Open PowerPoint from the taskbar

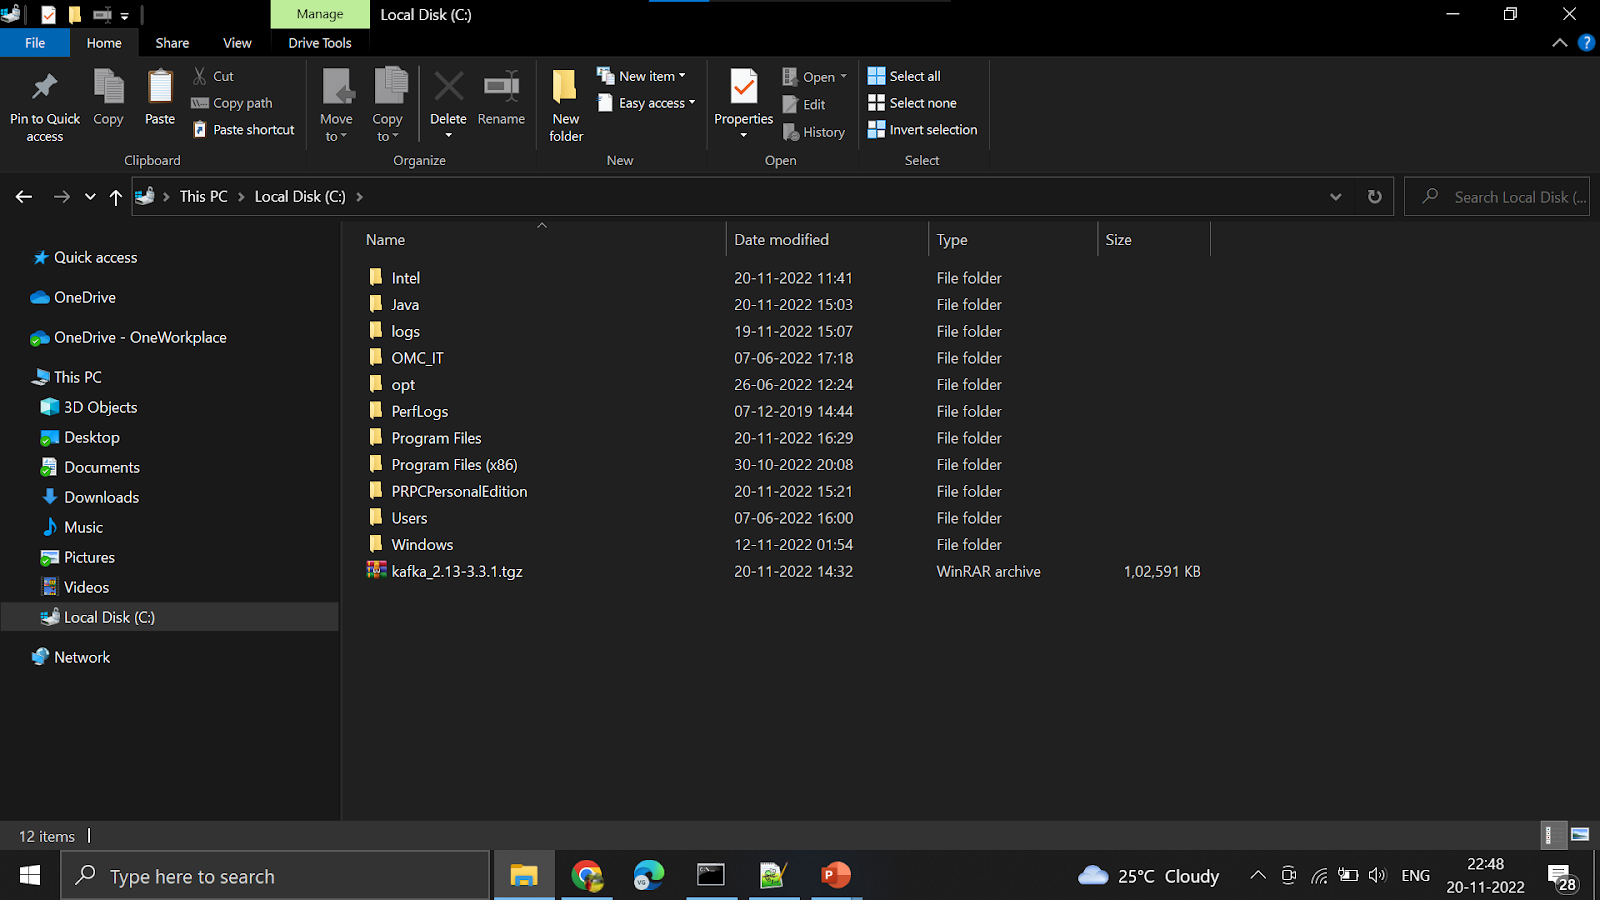835,876
